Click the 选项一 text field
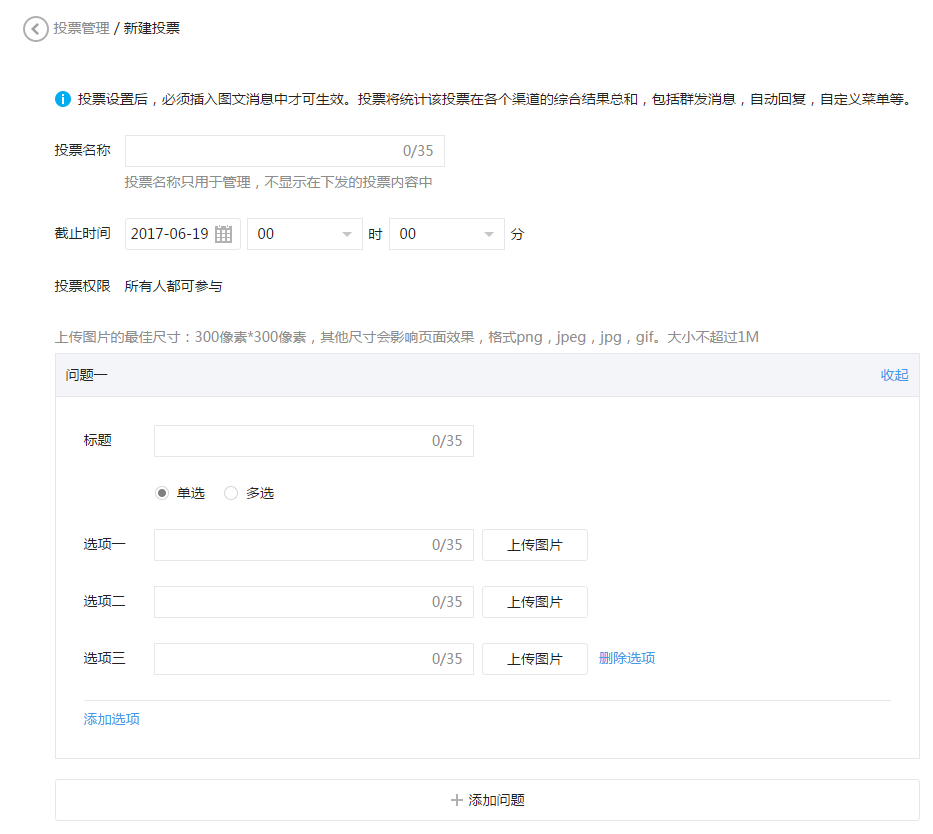Screen dimensions: 933x834 291,545
